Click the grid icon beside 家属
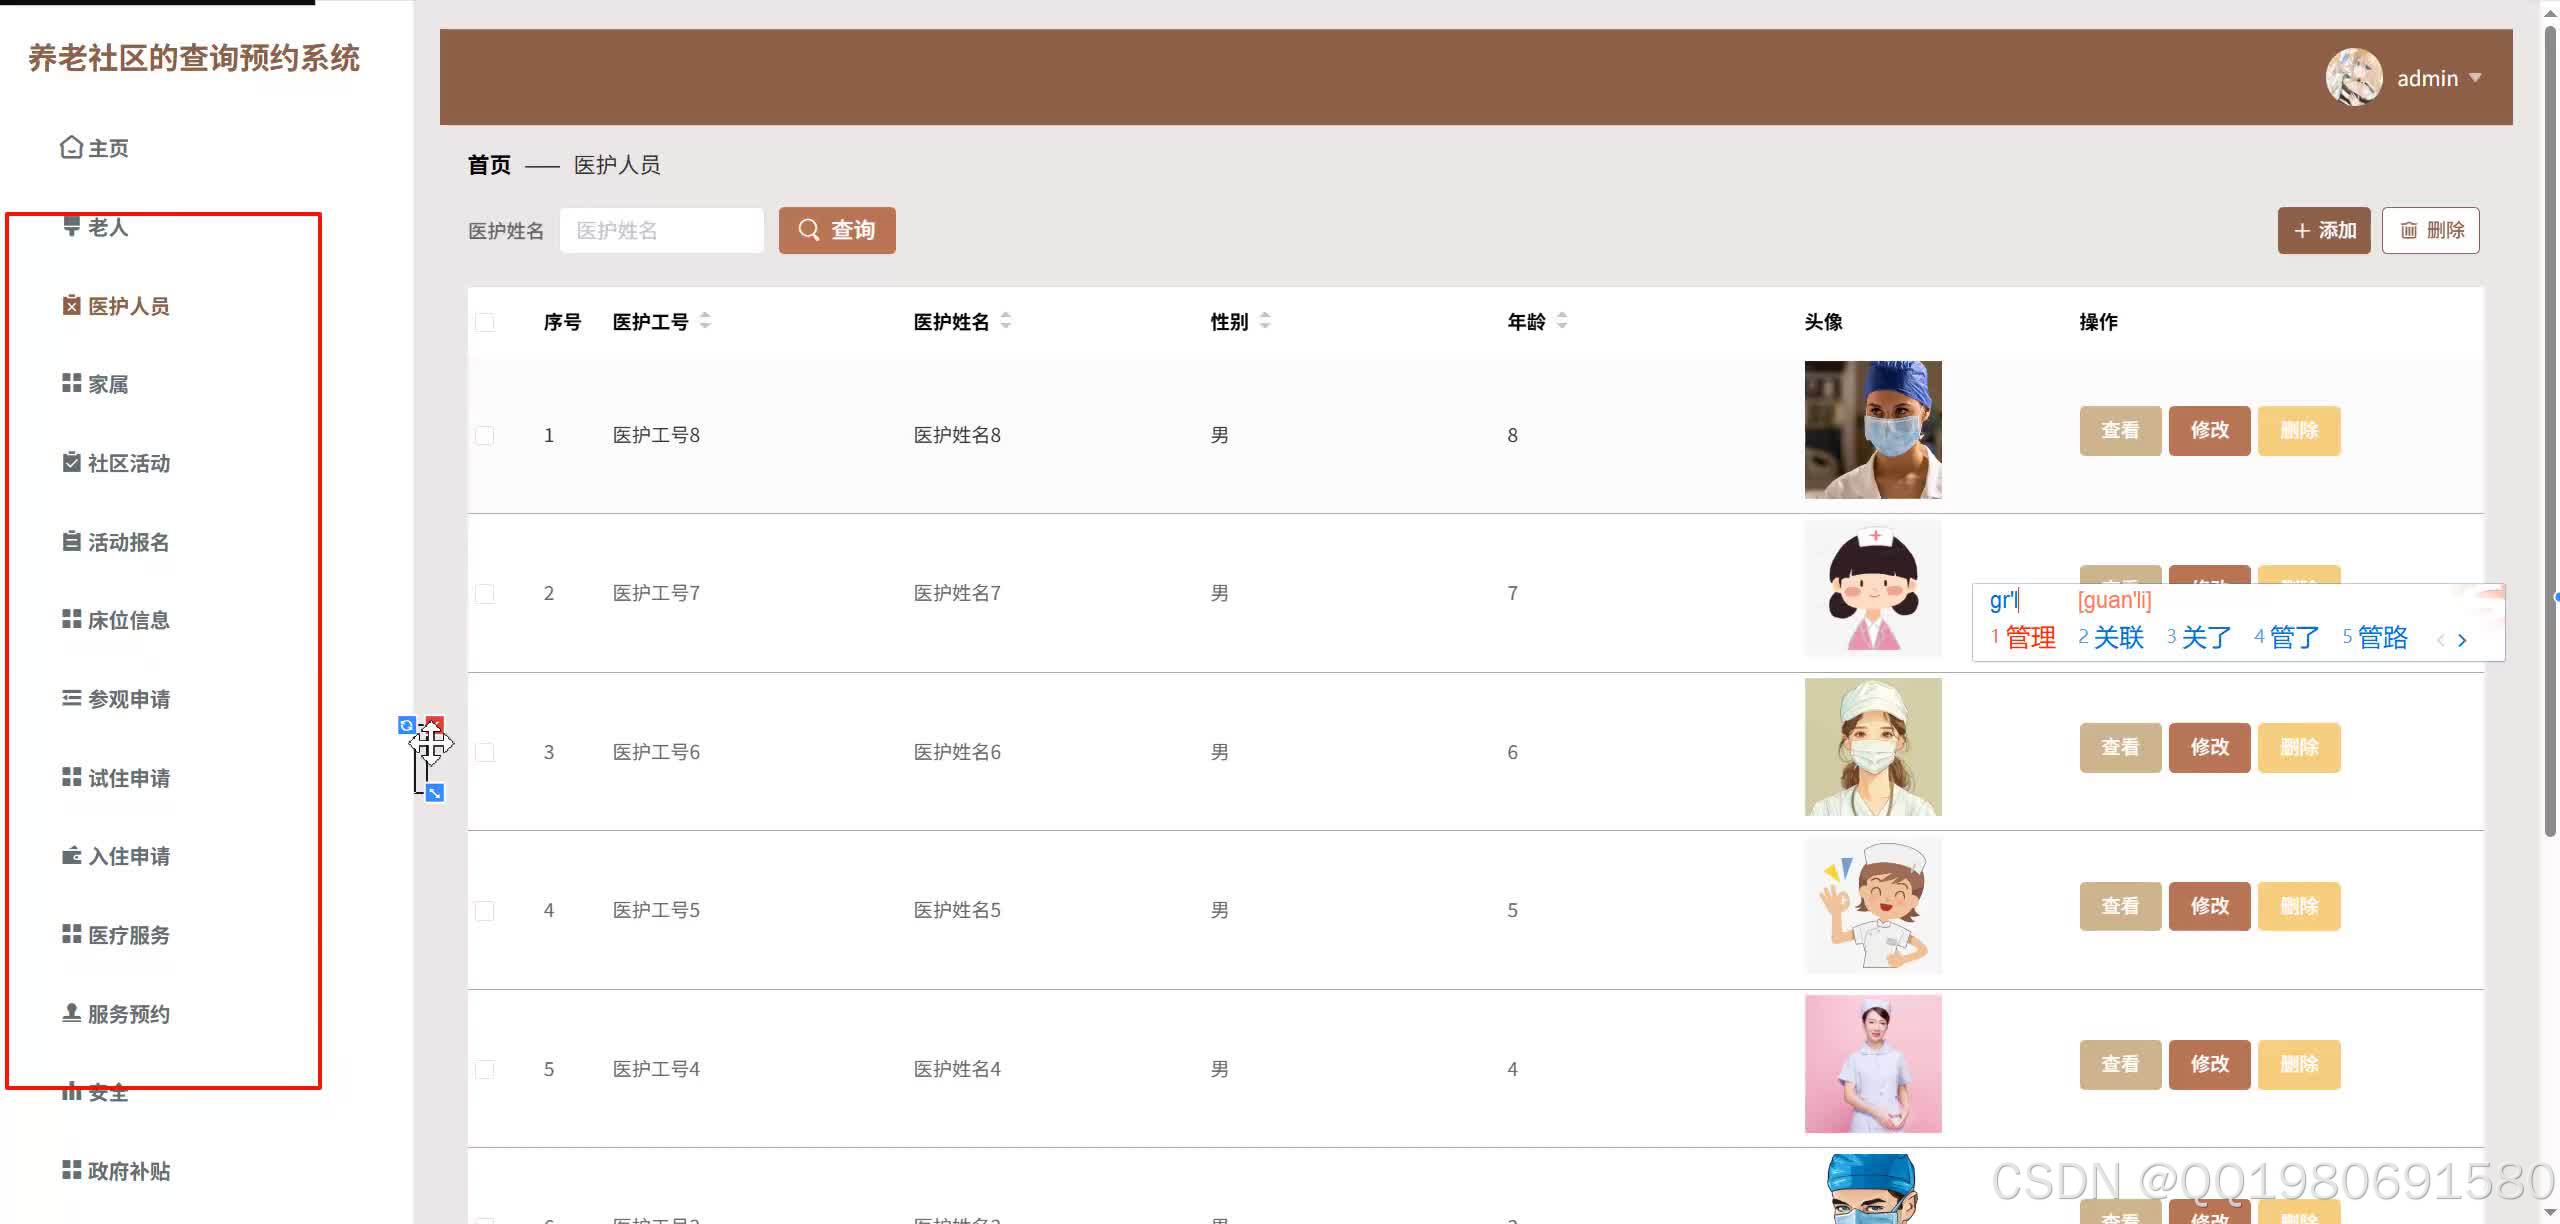Viewport: 2560px width, 1224px height. click(x=71, y=384)
